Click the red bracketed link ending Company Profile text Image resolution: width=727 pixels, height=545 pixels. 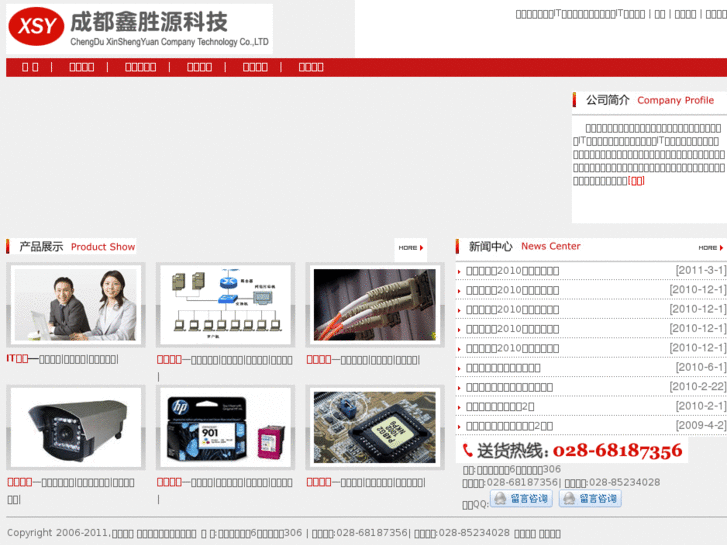point(636,181)
